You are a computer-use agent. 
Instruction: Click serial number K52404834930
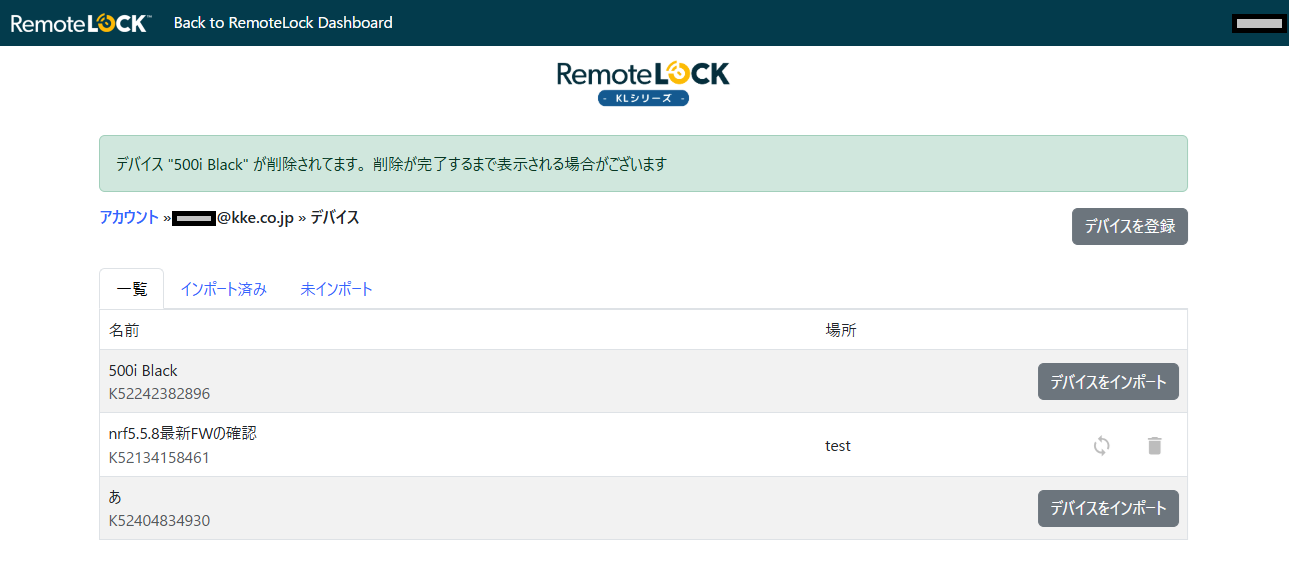pyautogui.click(x=160, y=520)
